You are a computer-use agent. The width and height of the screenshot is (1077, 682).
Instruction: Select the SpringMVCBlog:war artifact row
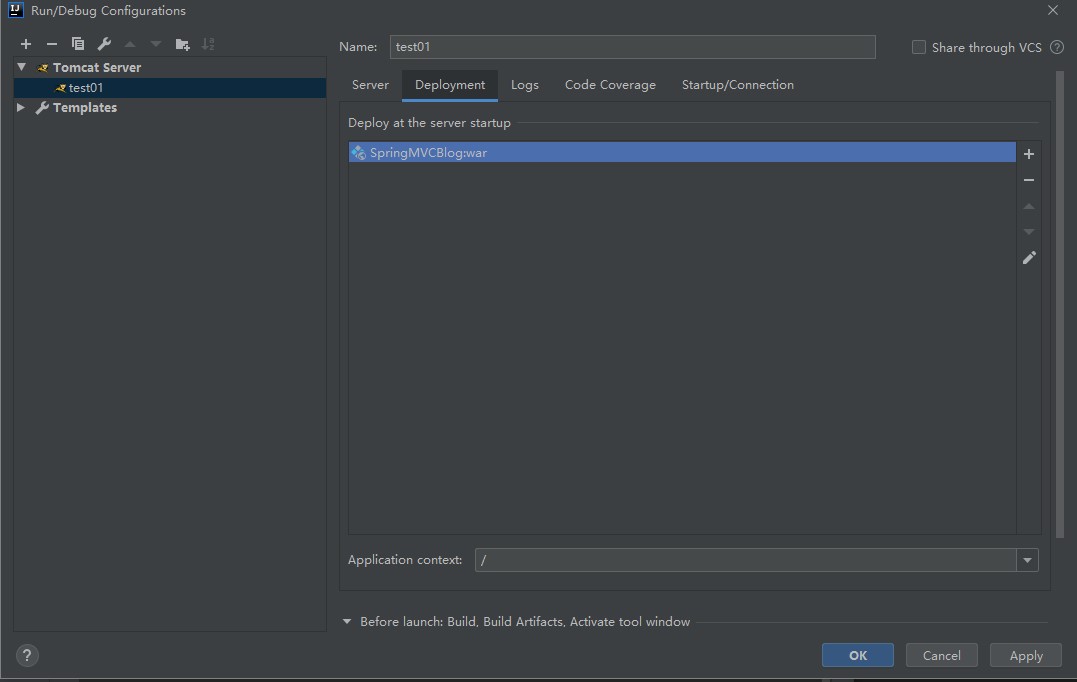682,153
